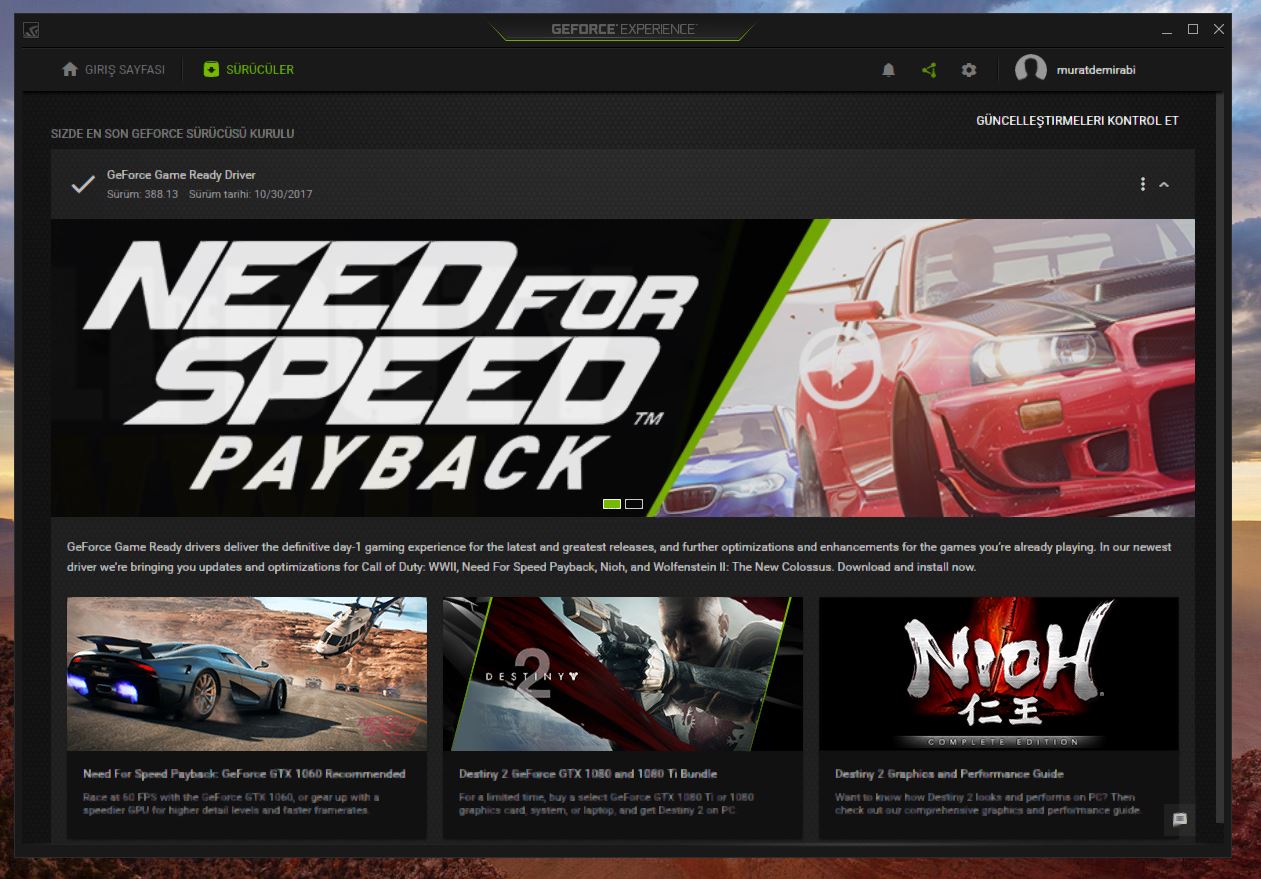Click the GeForce Game Ready Driver title
Image resolution: width=1261 pixels, height=879 pixels.
pyautogui.click(x=181, y=175)
